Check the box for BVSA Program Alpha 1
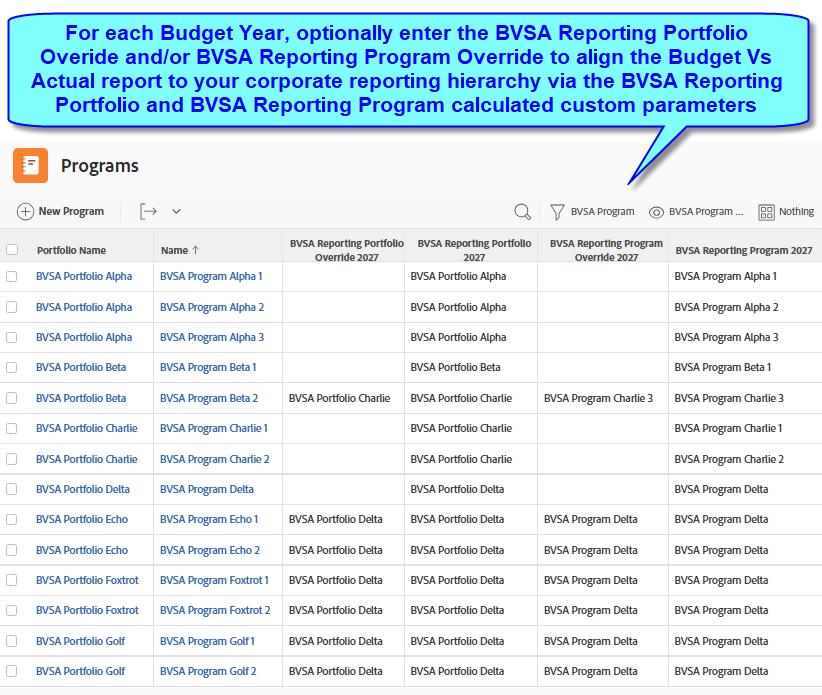 (x=12, y=277)
